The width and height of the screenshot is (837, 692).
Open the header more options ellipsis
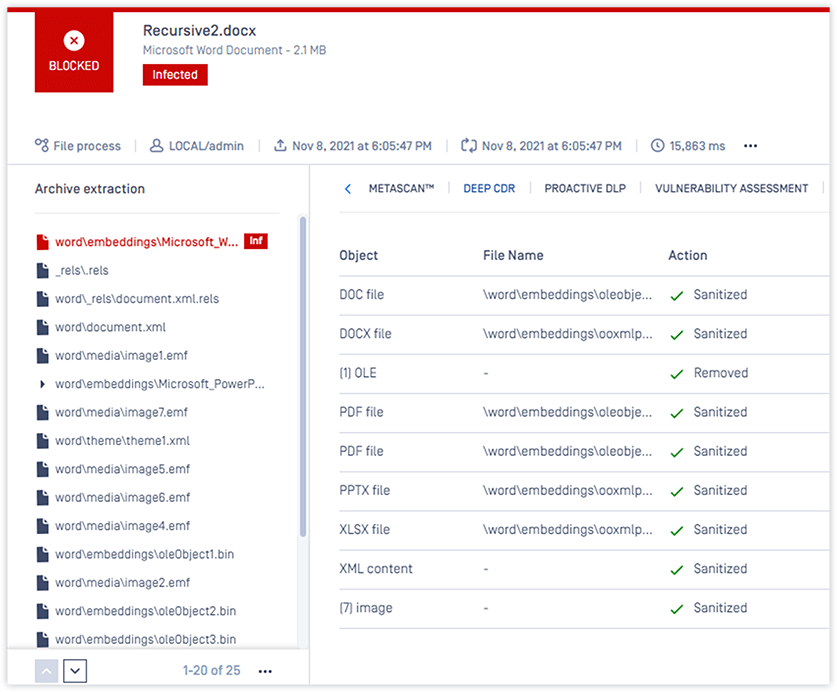750,146
